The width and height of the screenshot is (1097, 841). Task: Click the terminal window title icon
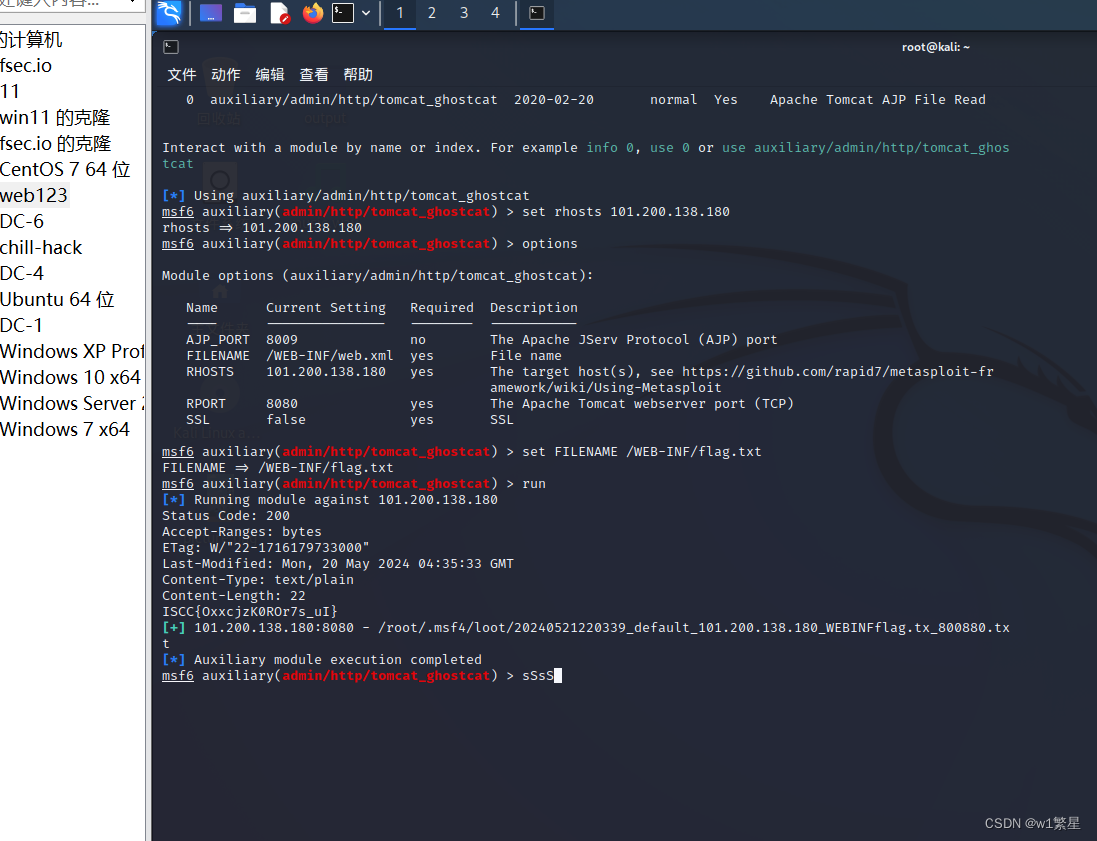(x=171, y=47)
